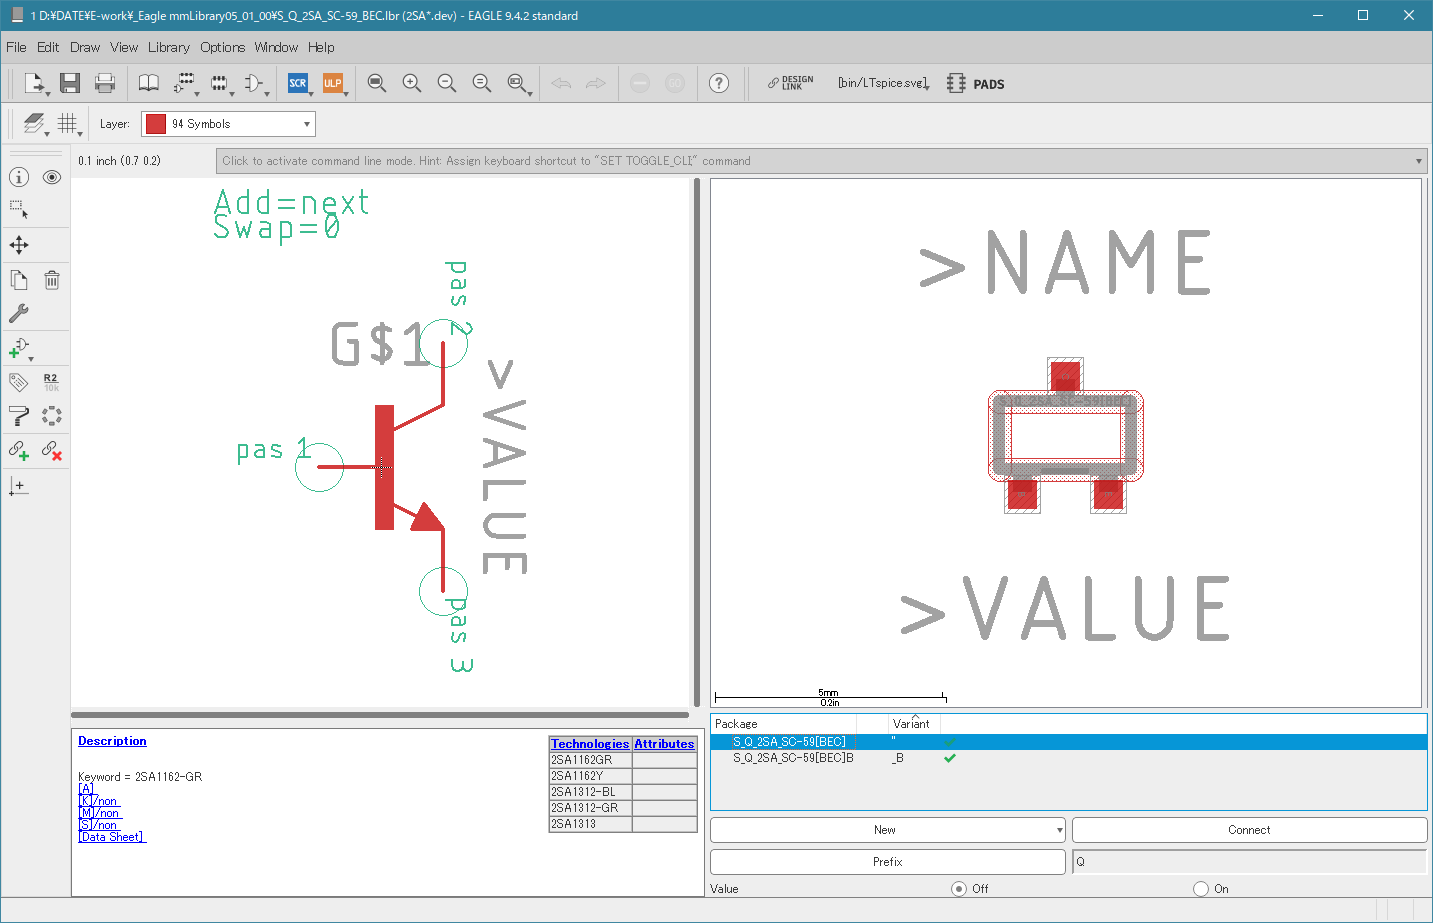
Task: Select the Replace package tool
Action: (x=52, y=416)
